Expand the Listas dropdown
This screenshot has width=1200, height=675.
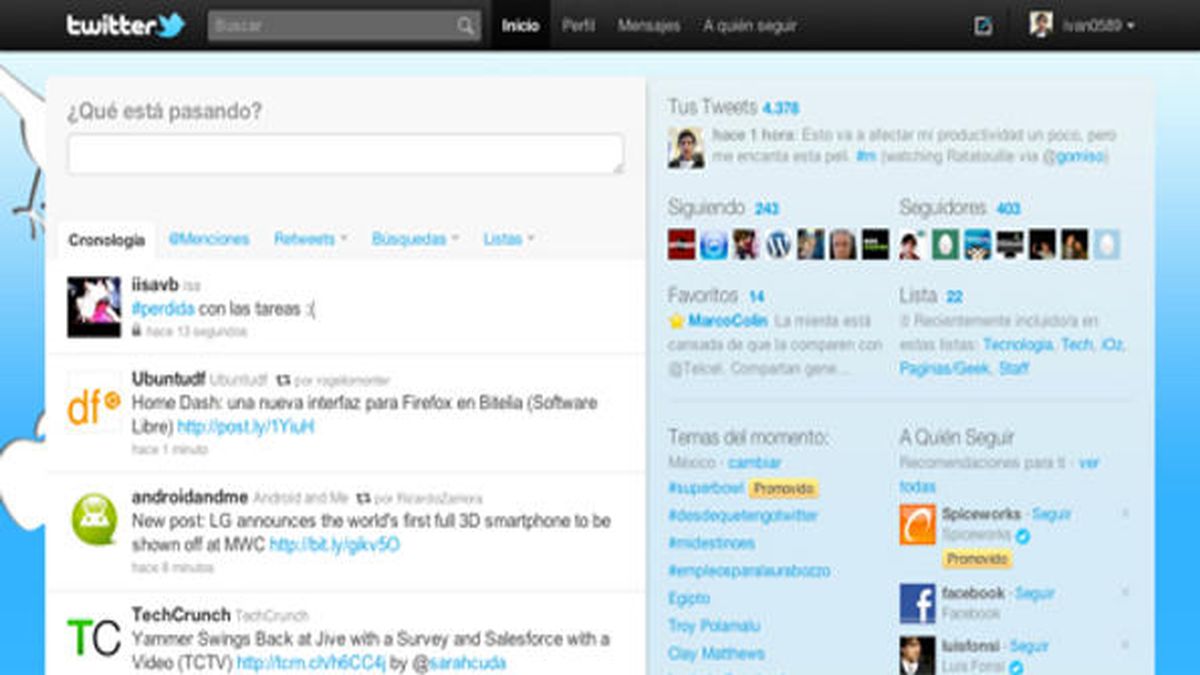pos(508,239)
